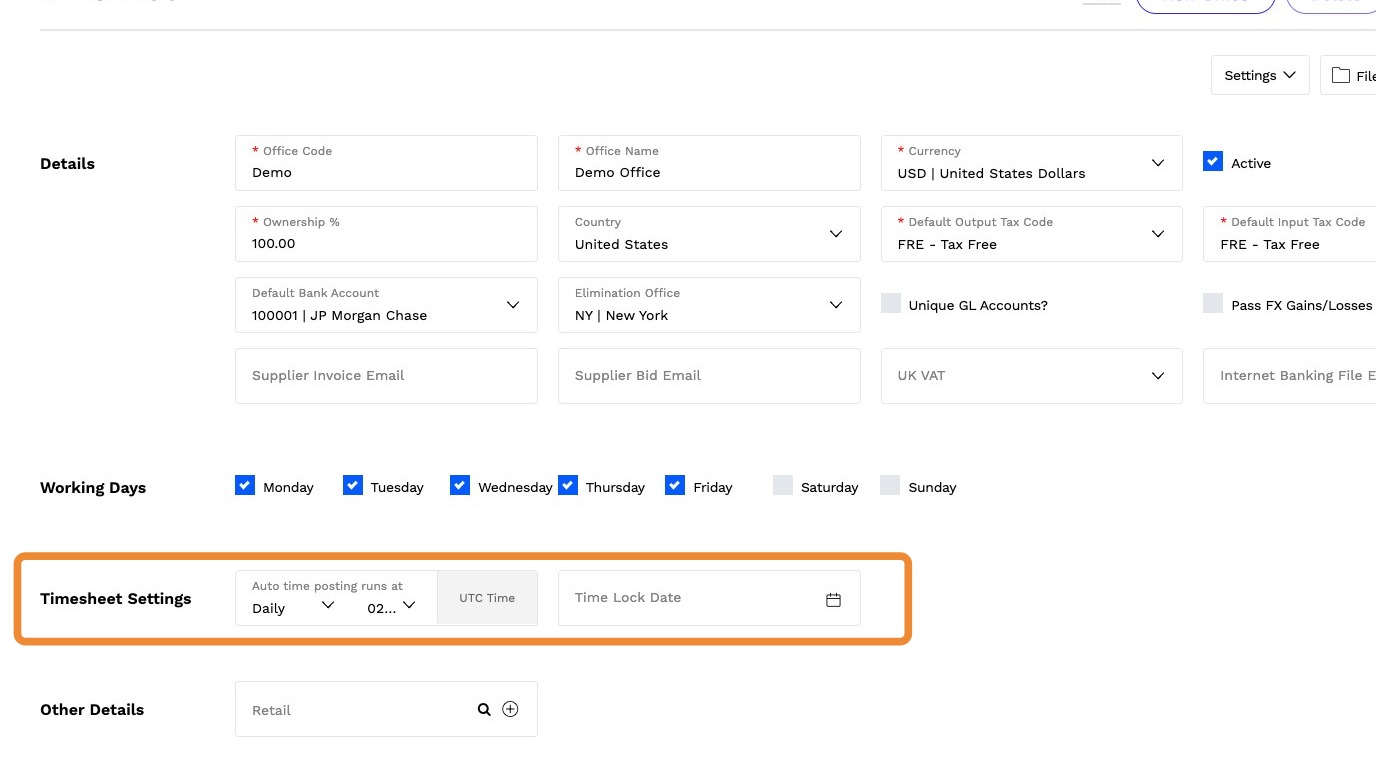Open the Elimination Office dropdown
Viewport: 1376px width, 769px height.
click(x=836, y=305)
